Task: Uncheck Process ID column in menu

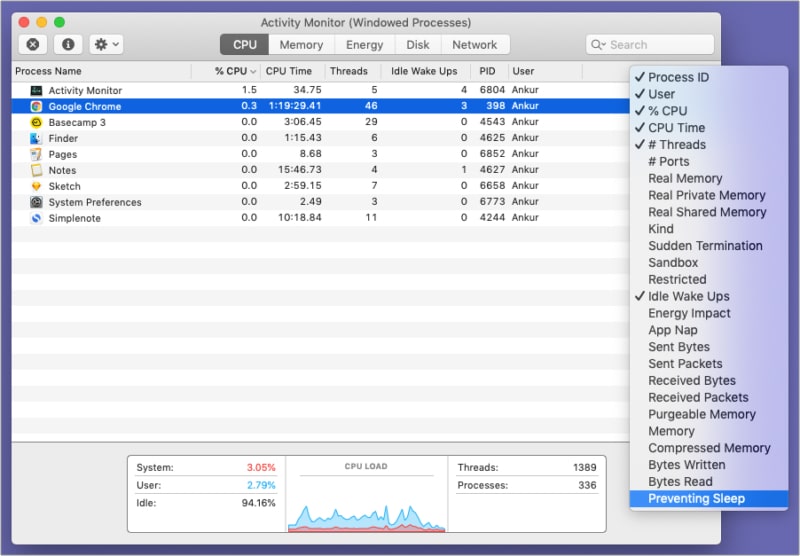Action: pos(678,77)
